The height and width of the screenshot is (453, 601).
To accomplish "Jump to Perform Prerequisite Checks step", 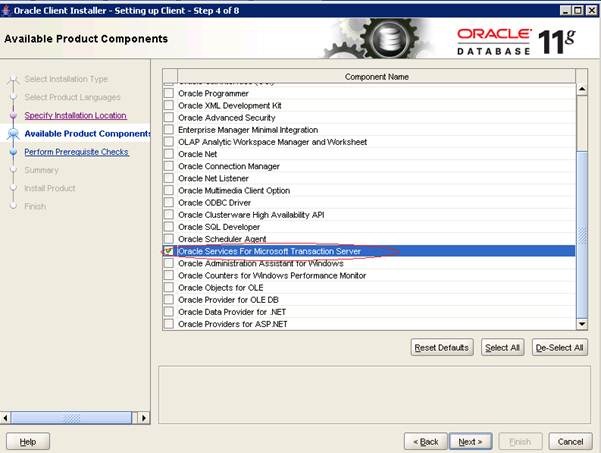I will (76, 152).
